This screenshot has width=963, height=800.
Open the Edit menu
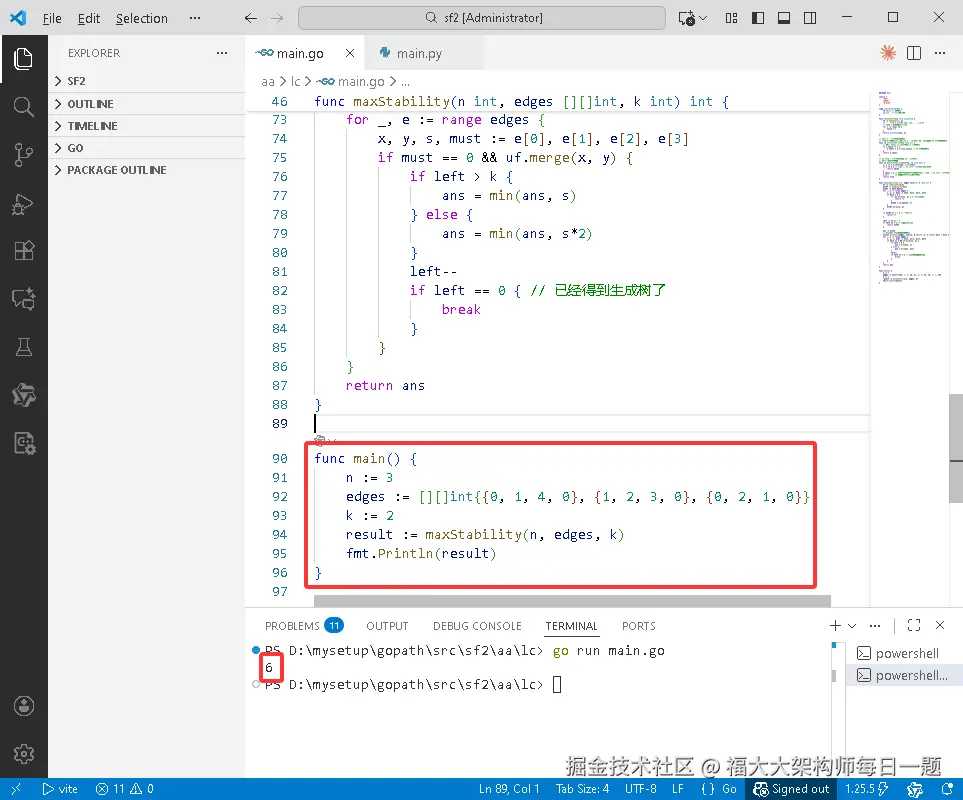click(x=88, y=18)
